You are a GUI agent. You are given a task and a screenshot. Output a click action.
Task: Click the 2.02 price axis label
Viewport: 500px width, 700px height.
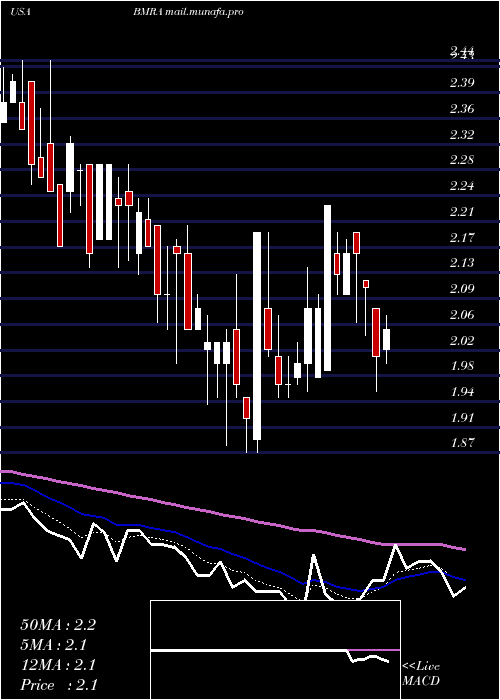462,341
